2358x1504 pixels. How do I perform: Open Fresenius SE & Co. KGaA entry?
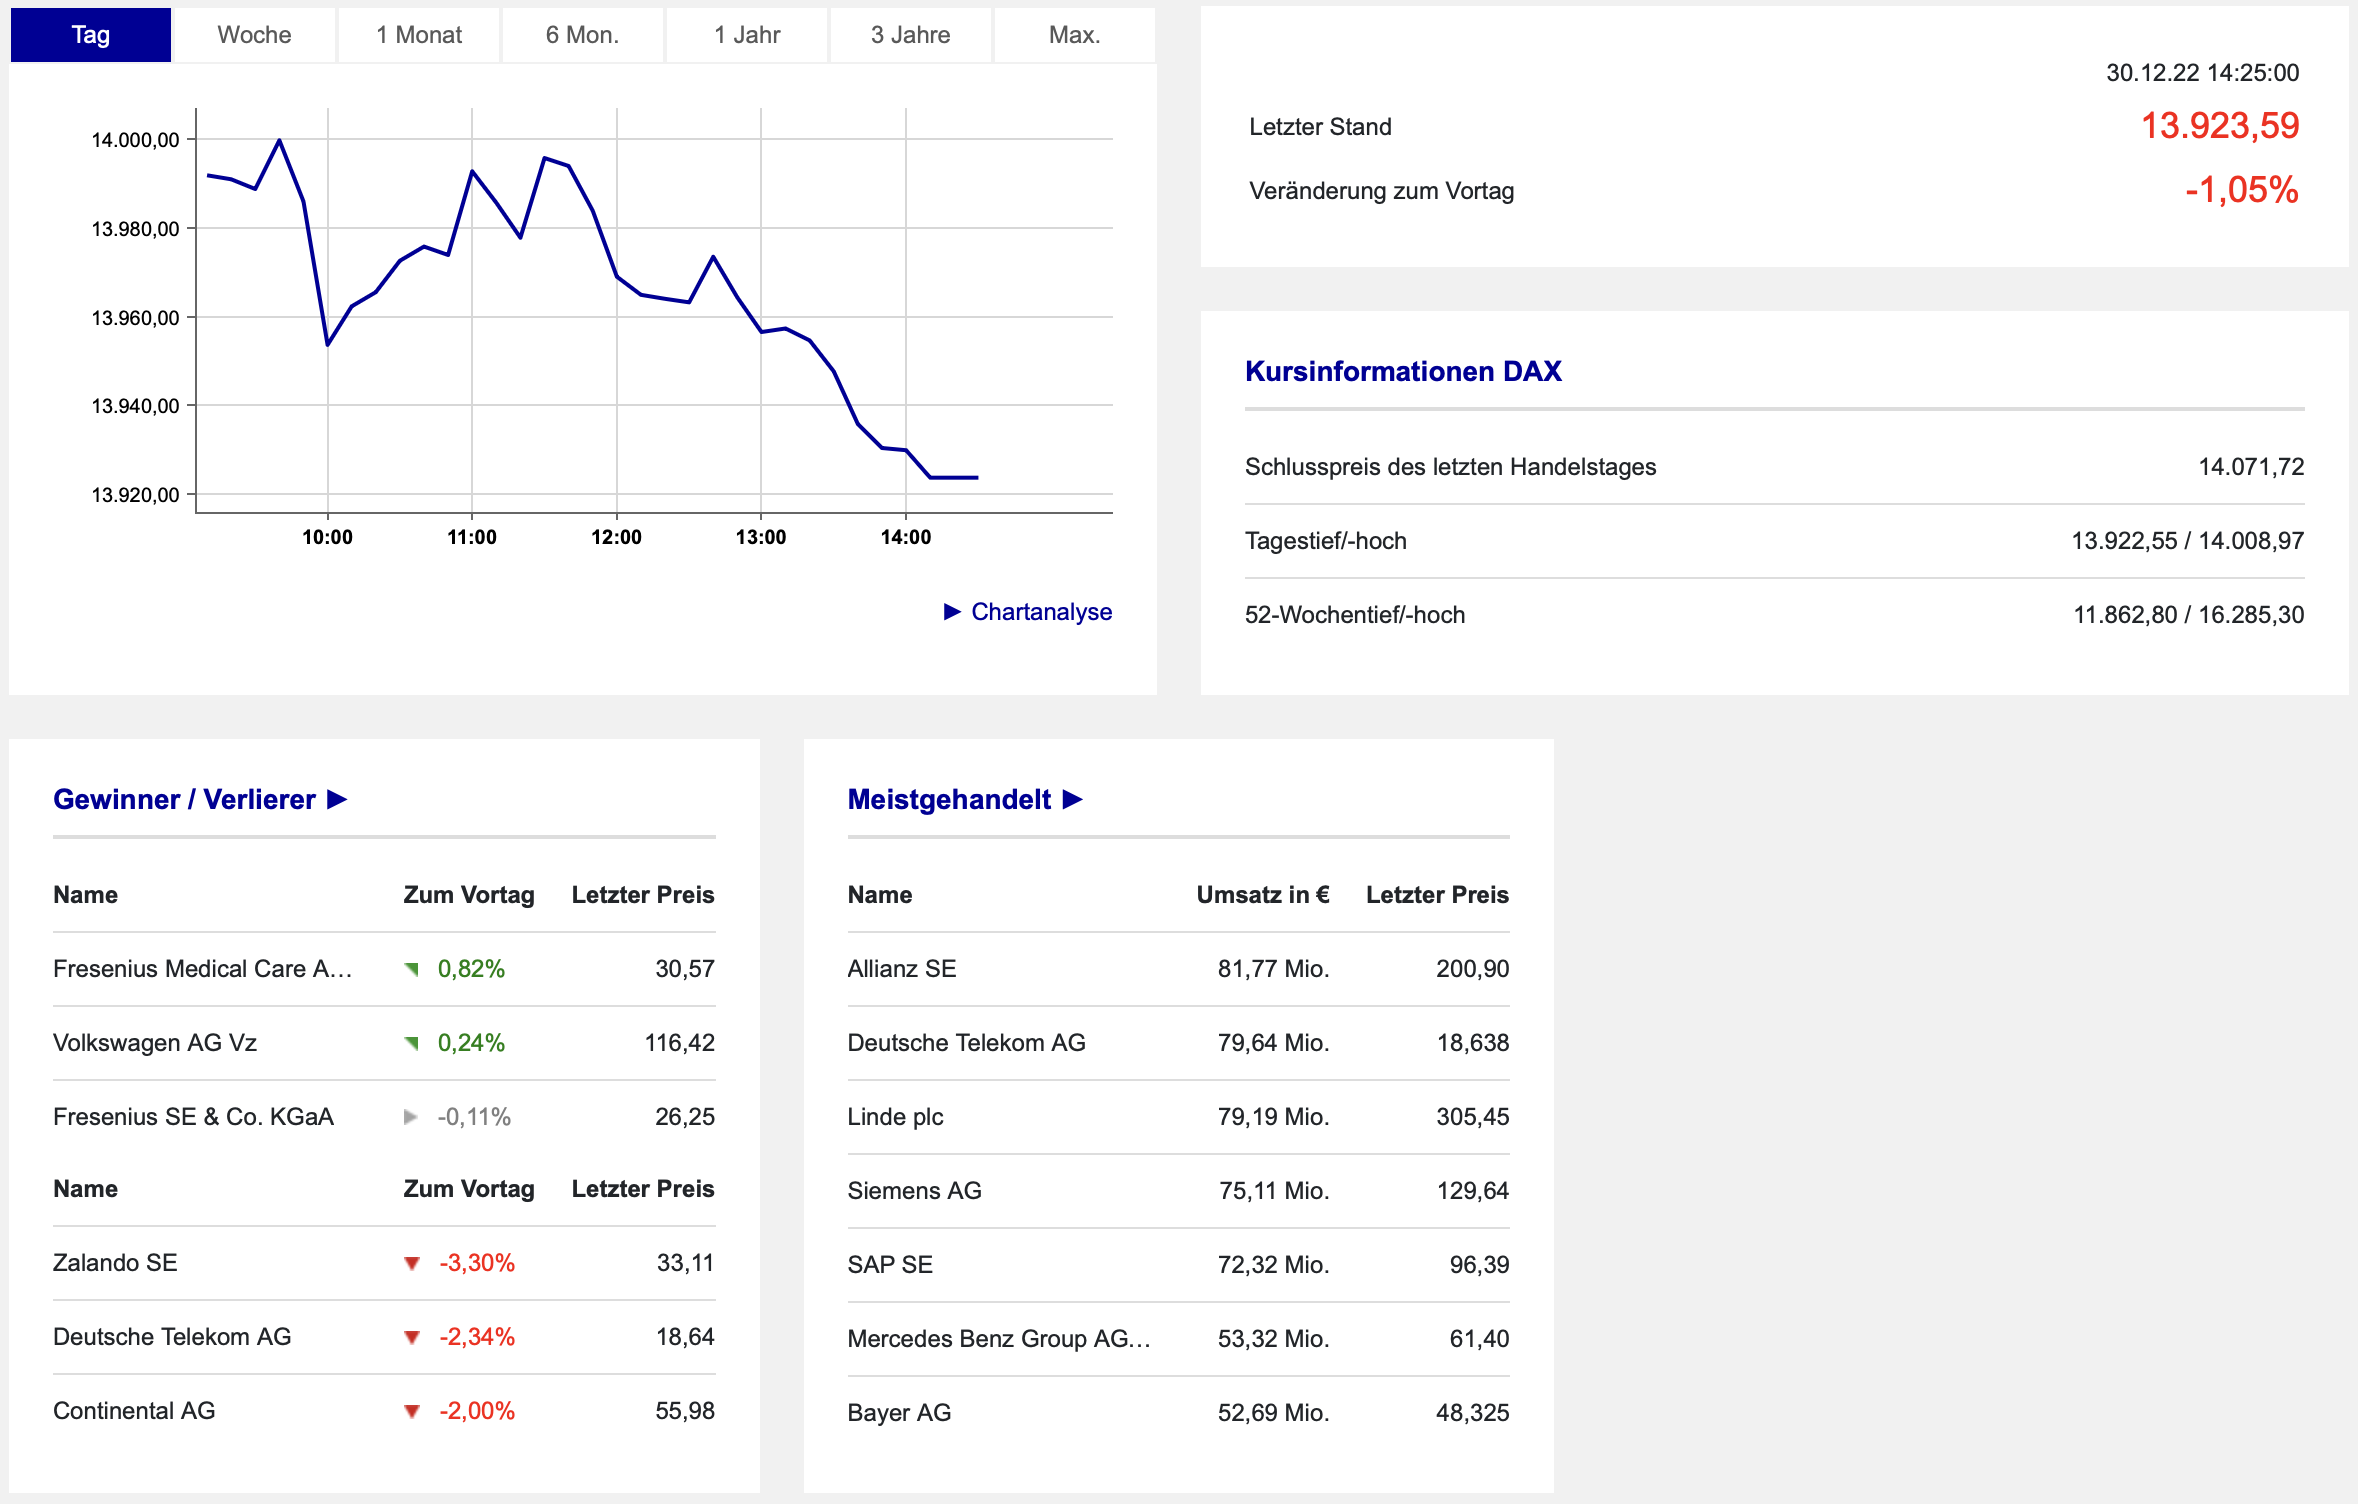pyautogui.click(x=193, y=1117)
